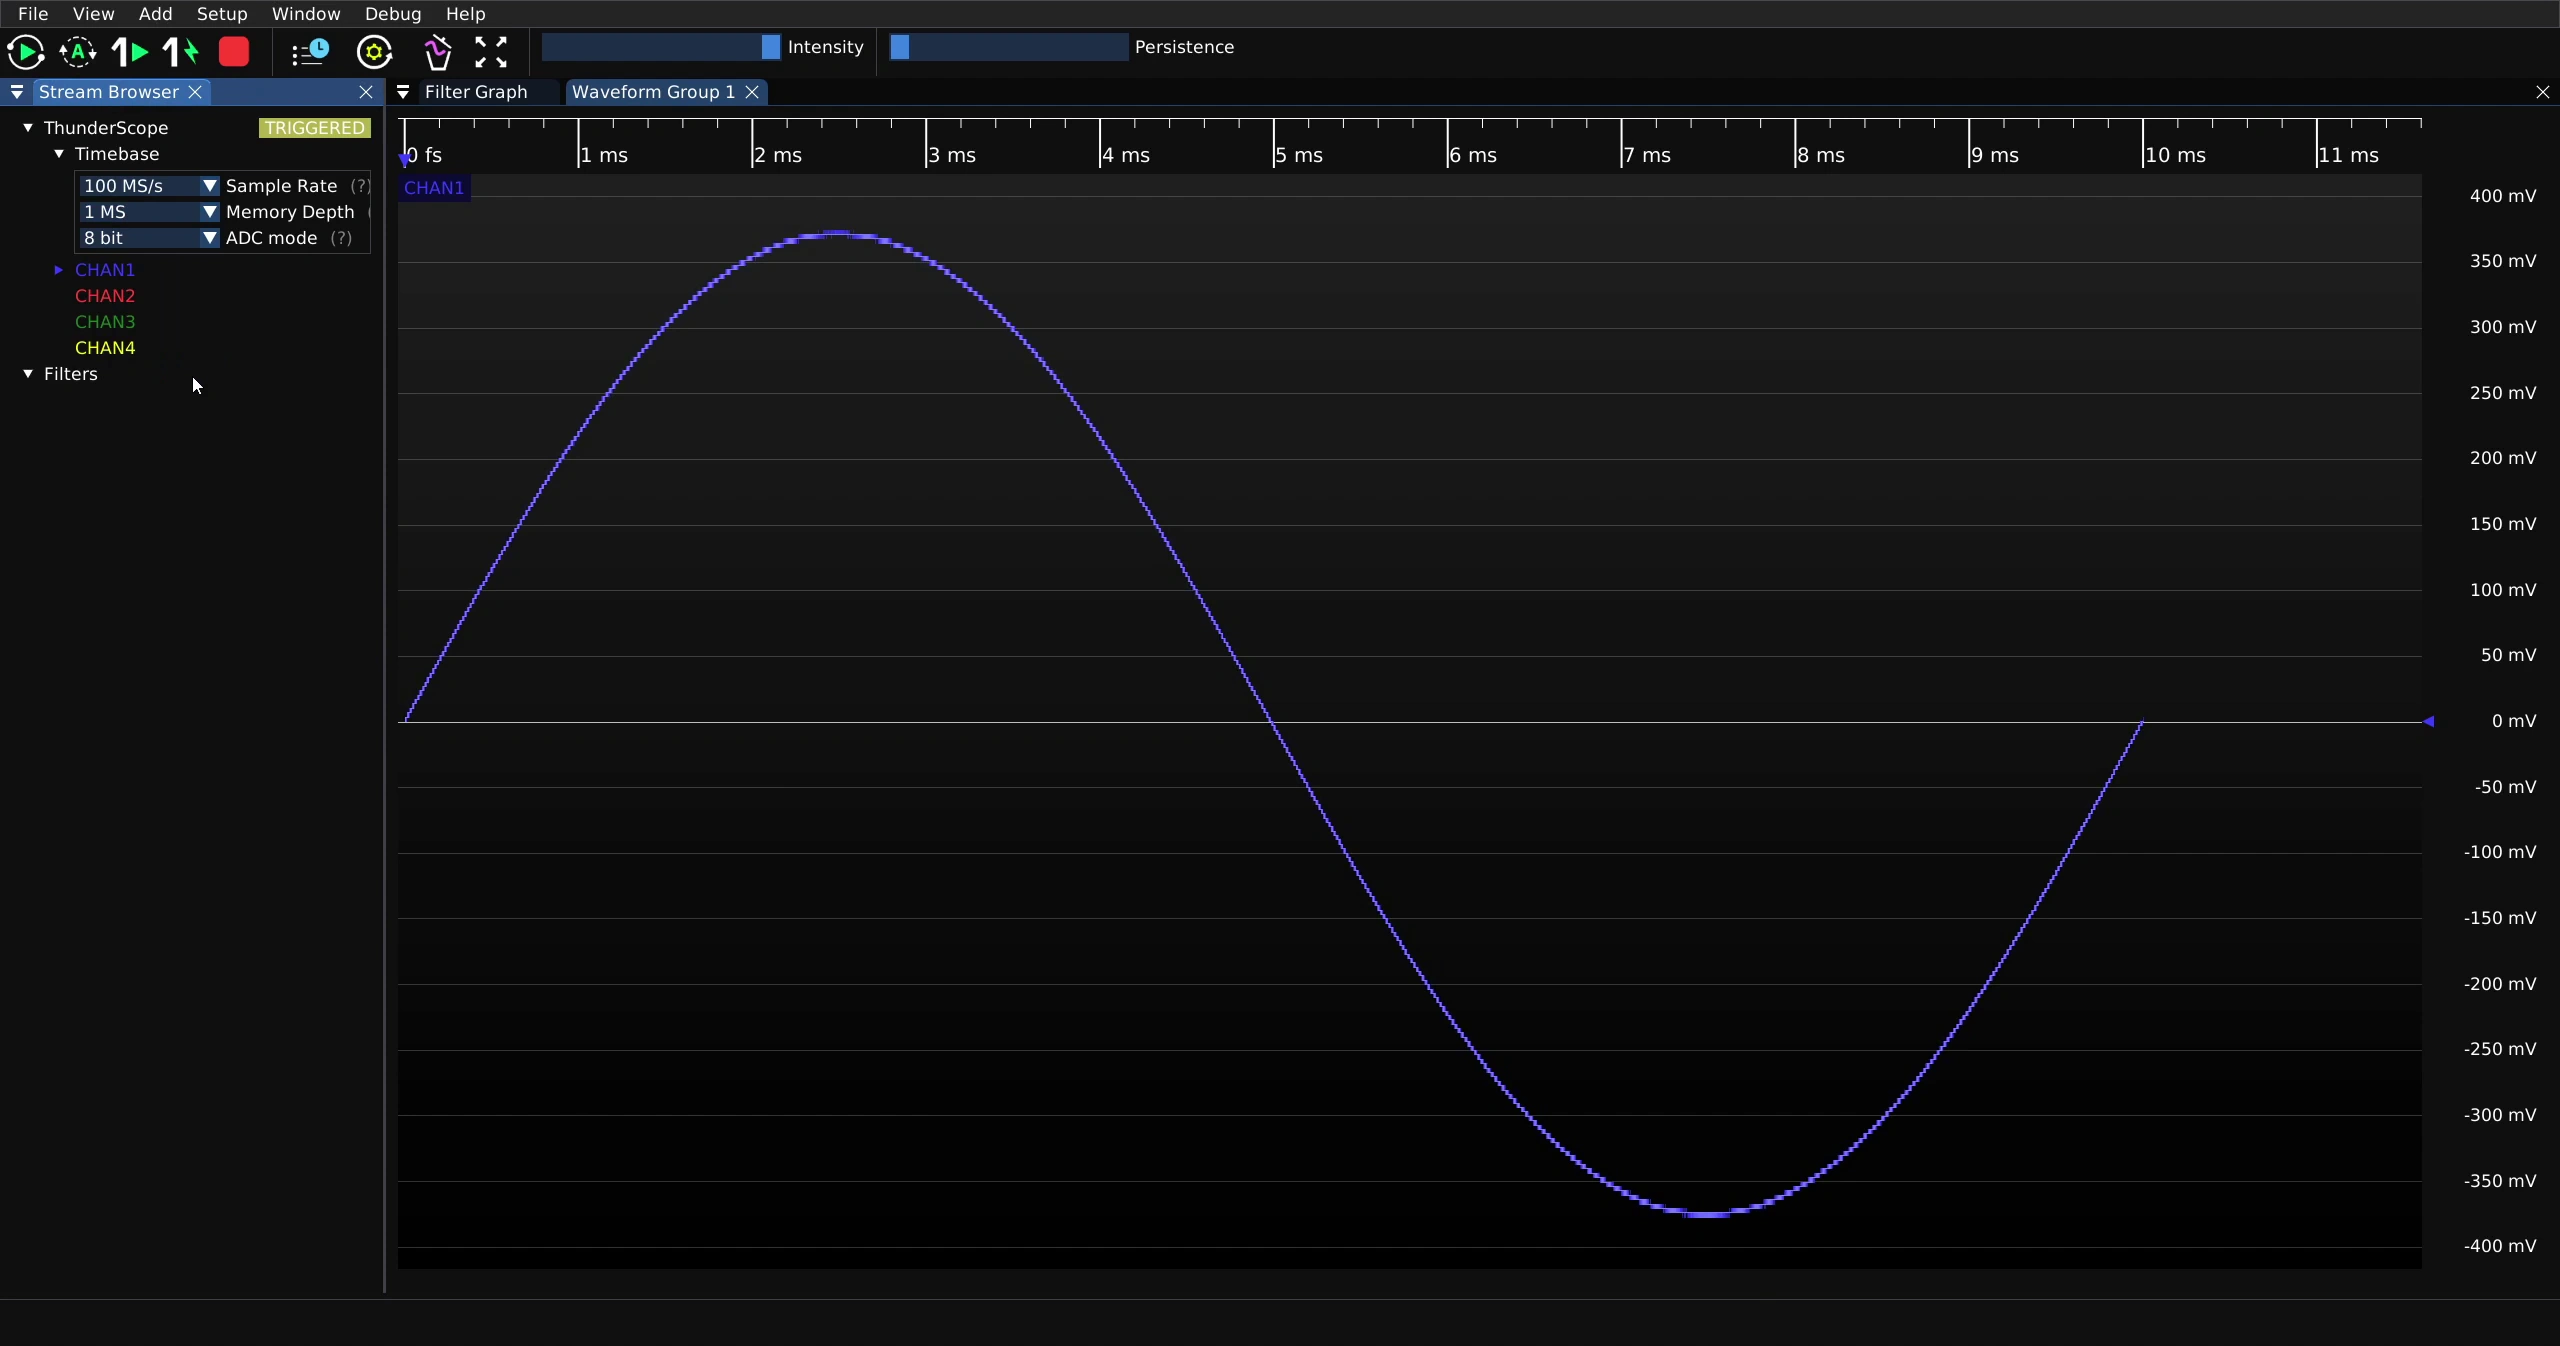Start continuous trigger with green play icon
The image size is (2560, 1346).
click(26, 52)
